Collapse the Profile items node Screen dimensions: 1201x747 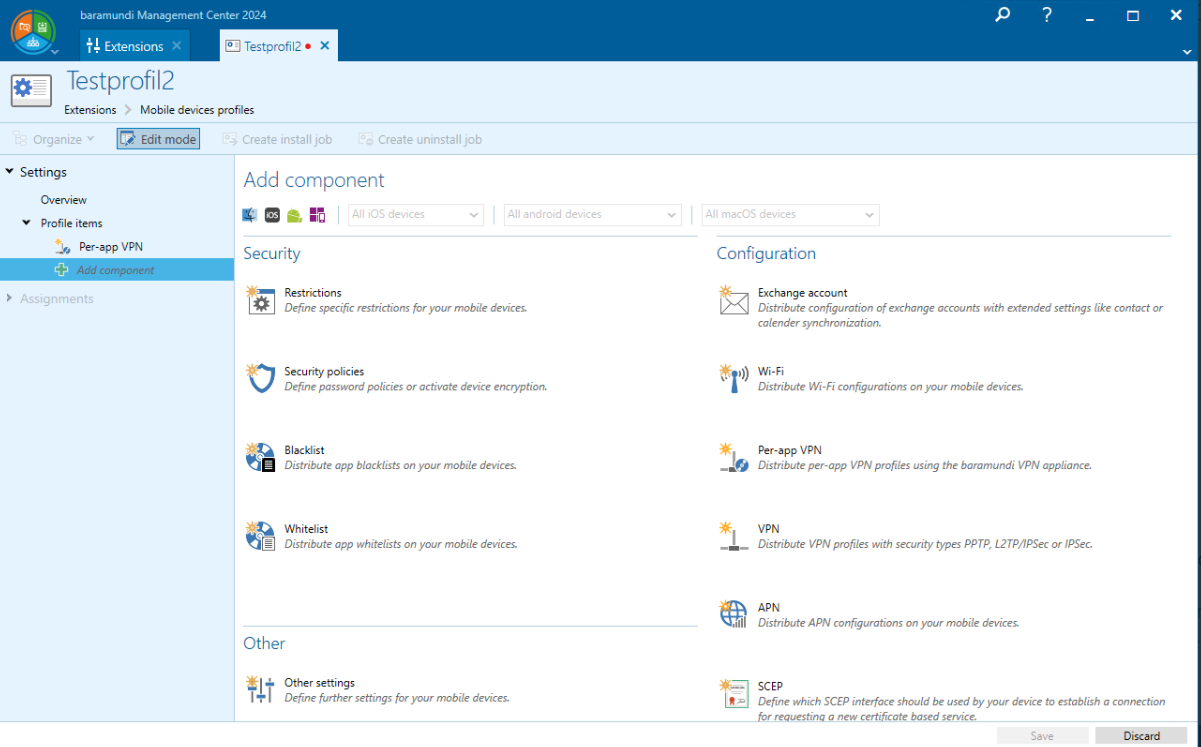[28, 223]
